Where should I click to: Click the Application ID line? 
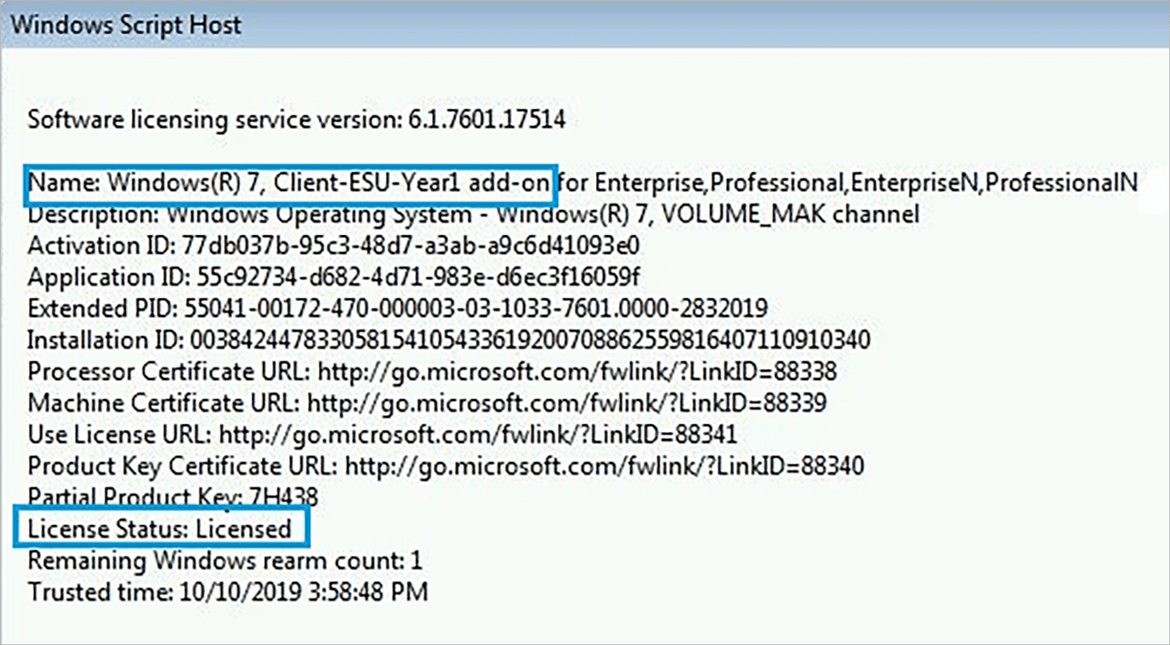(x=334, y=277)
